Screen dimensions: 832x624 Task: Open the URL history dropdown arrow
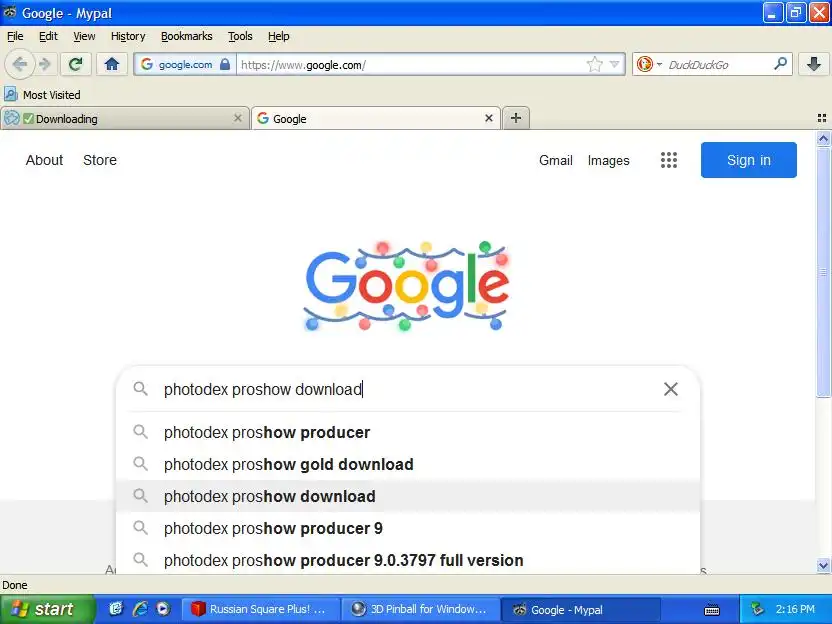pos(614,65)
